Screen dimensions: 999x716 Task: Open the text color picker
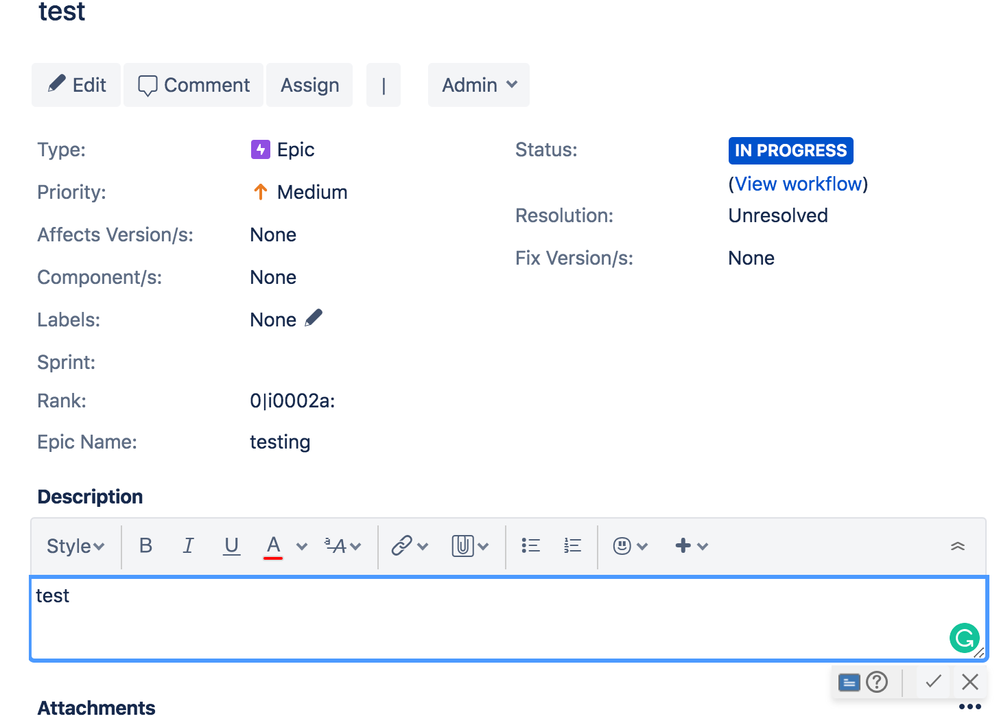[273, 546]
